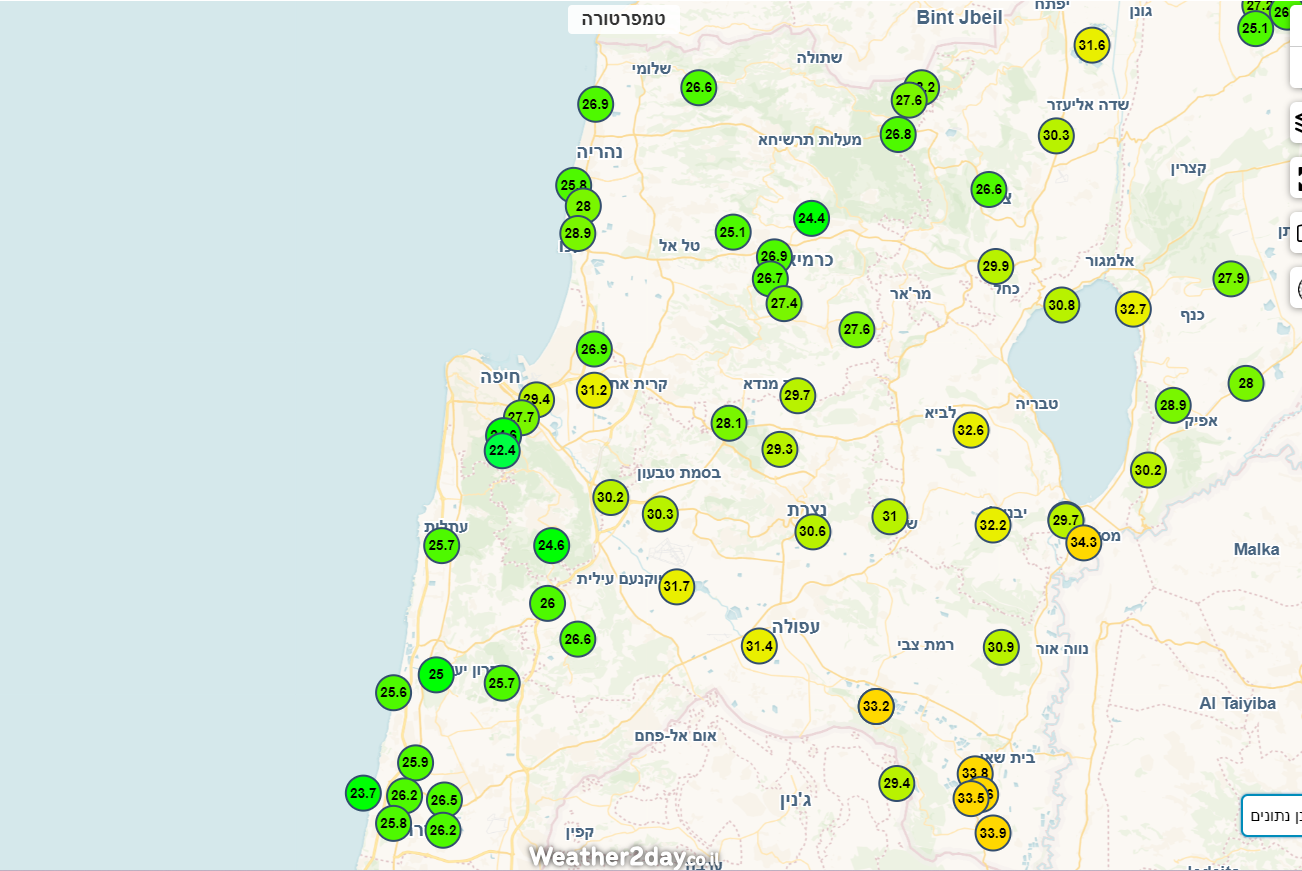Click the Al Taiyiba map label

[1238, 703]
